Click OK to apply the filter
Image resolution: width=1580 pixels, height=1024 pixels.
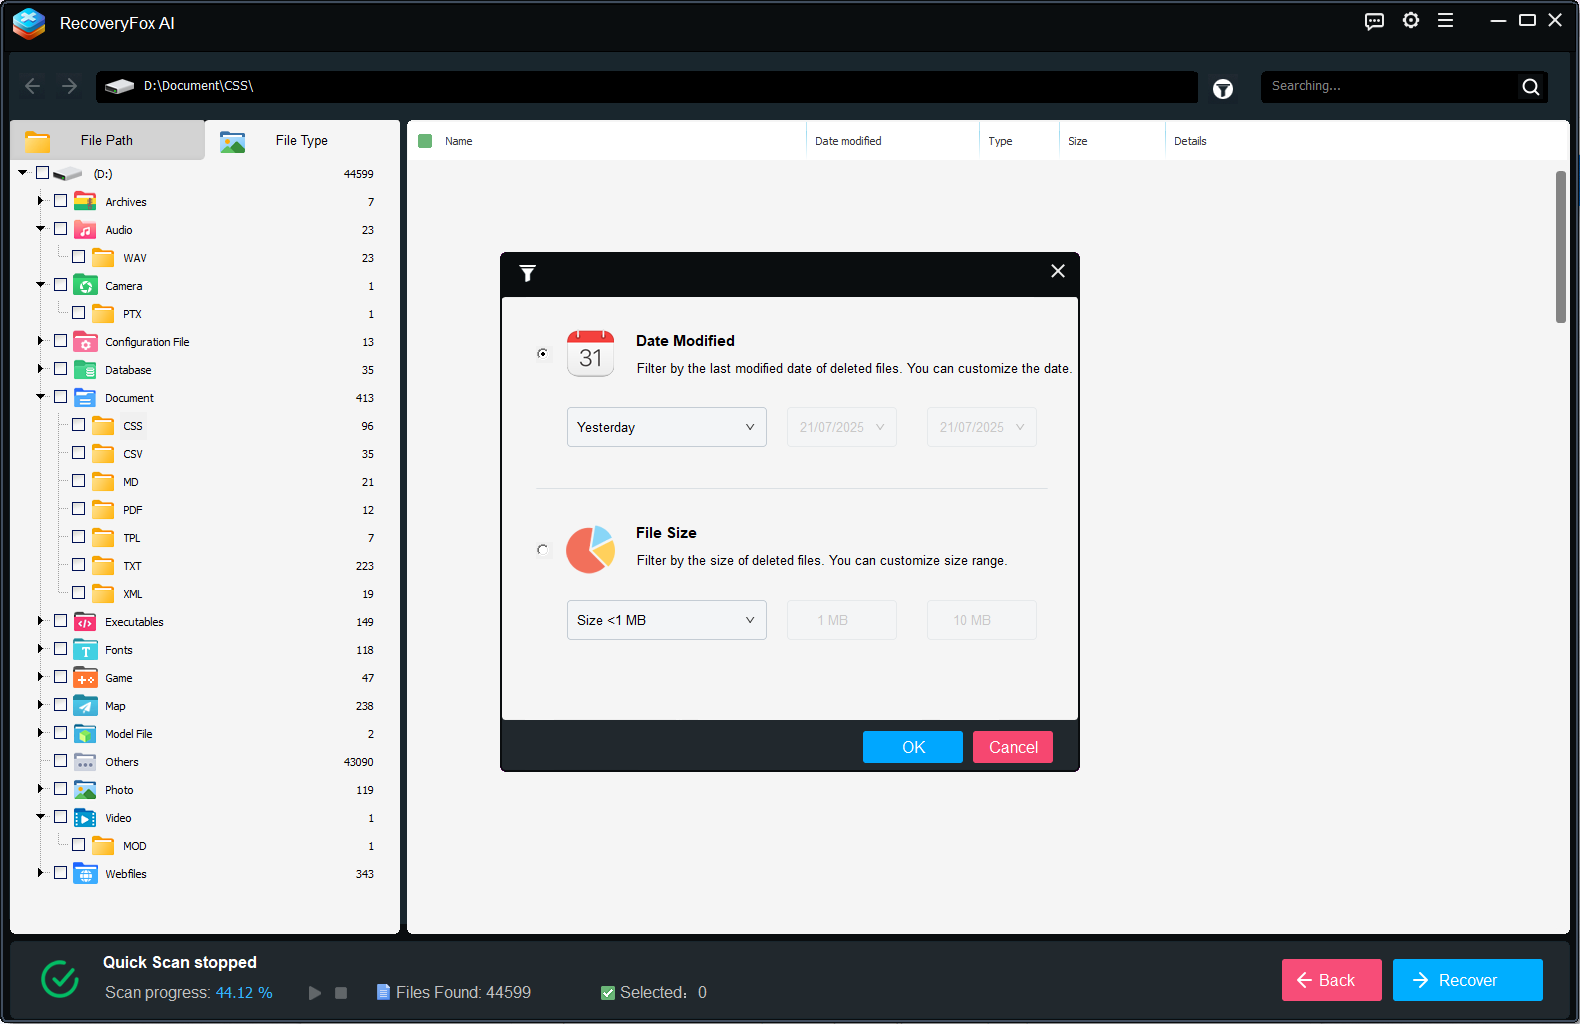tap(912, 747)
